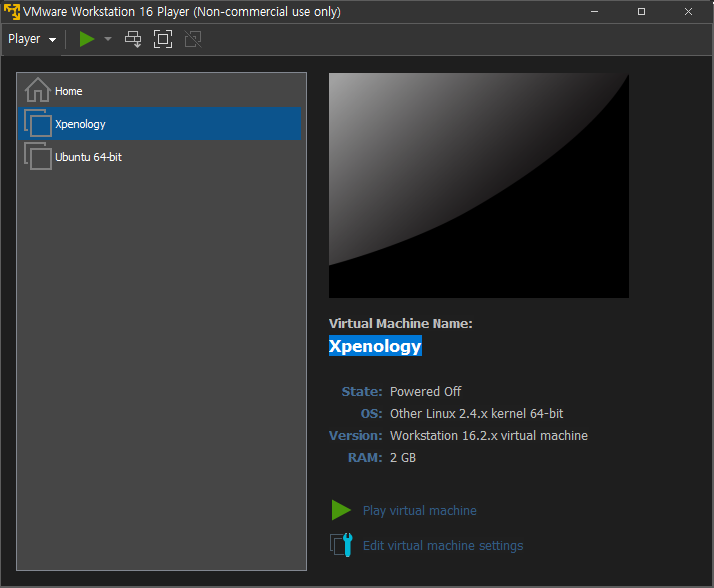Click the disabled Unity mode icon
Screen dimensions: 714x588
click(x=193, y=39)
